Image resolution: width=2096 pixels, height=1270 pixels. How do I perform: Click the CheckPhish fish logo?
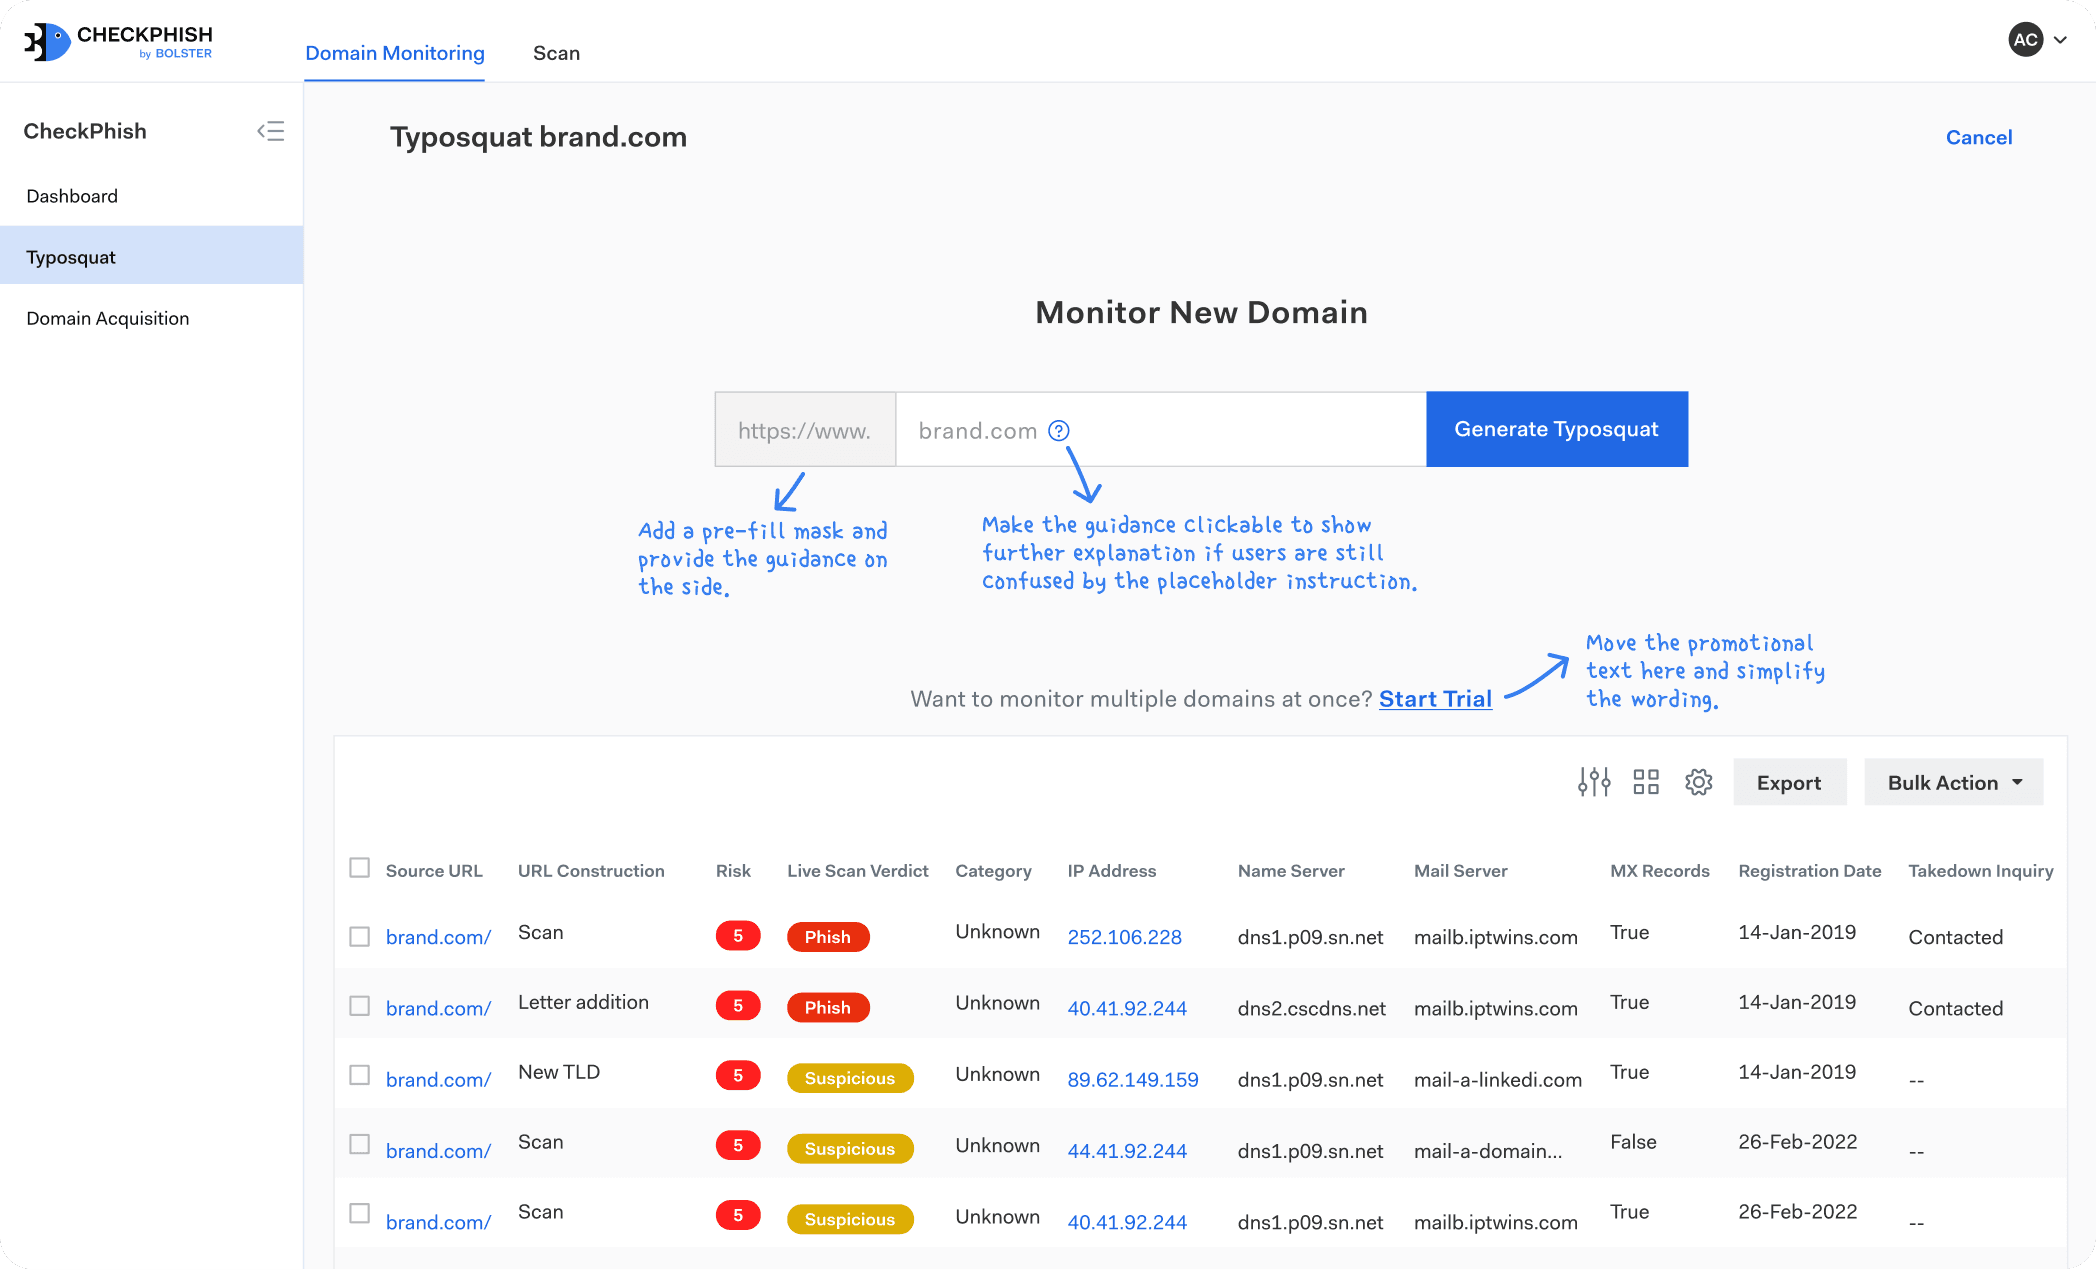point(48,42)
